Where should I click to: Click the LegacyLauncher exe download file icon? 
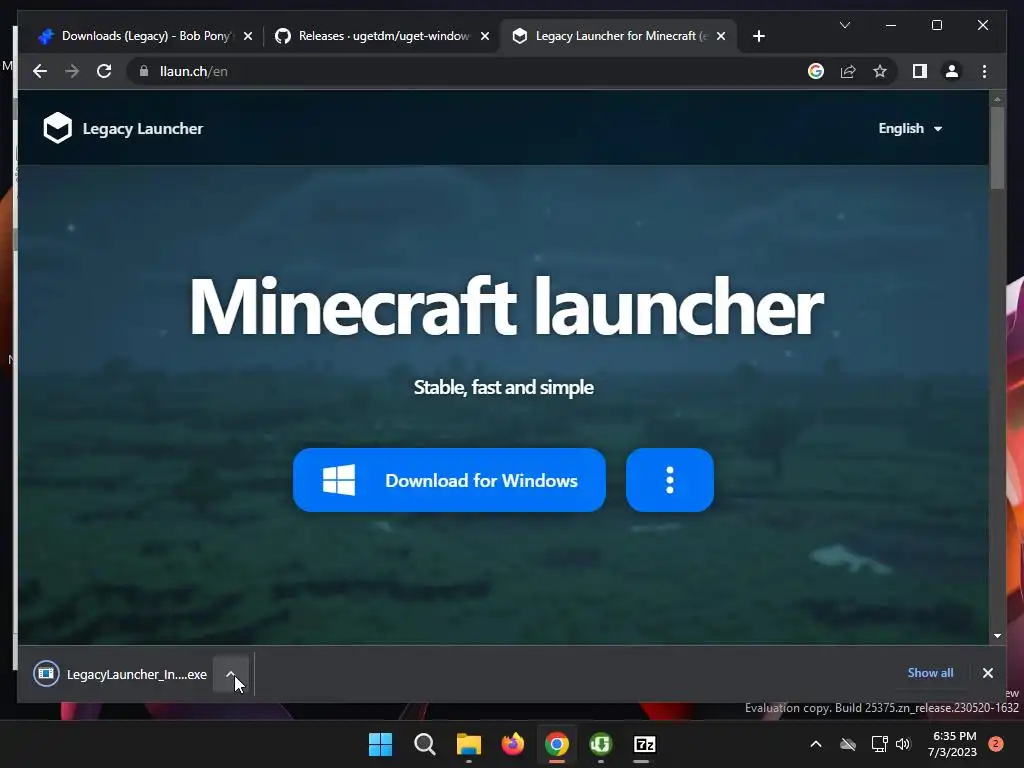[46, 673]
